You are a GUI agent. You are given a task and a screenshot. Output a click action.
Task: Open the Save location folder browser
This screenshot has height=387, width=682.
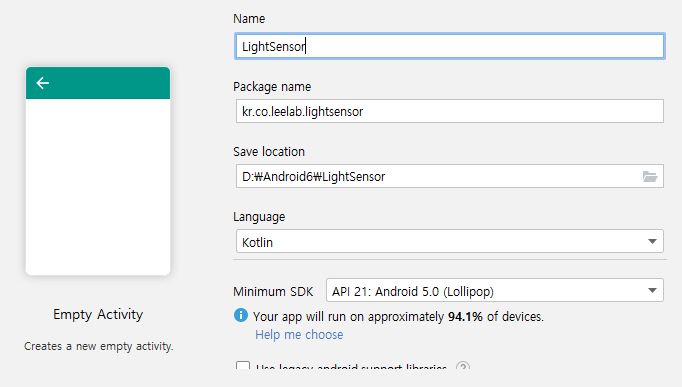pyautogui.click(x=650, y=176)
